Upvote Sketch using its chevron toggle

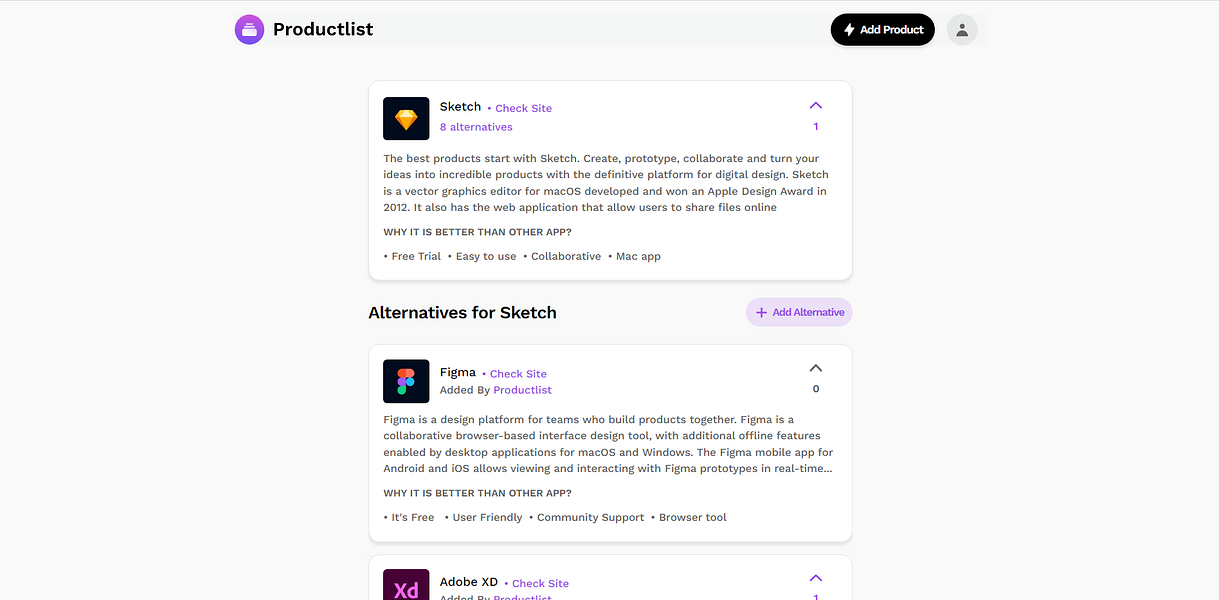tap(815, 105)
